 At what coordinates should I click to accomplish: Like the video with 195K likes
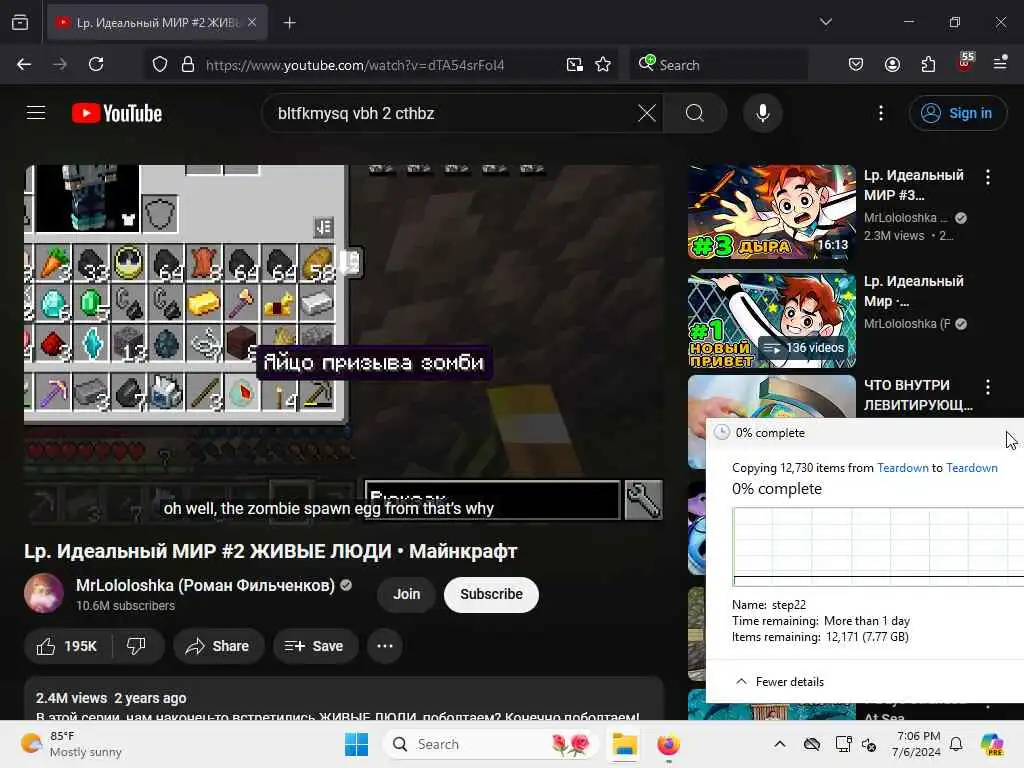pos(67,646)
